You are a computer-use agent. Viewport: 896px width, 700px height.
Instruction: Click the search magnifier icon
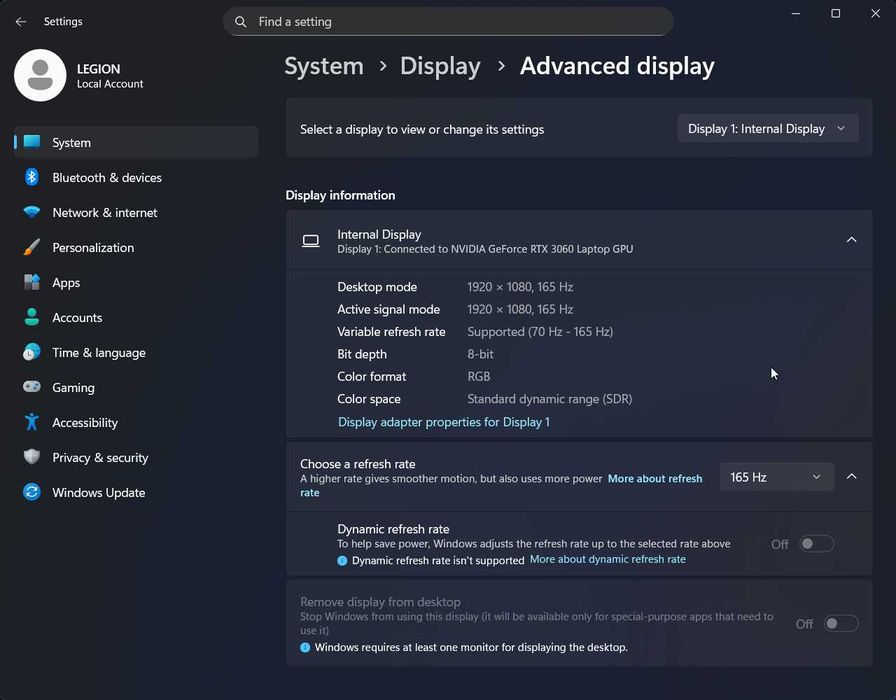tap(241, 22)
